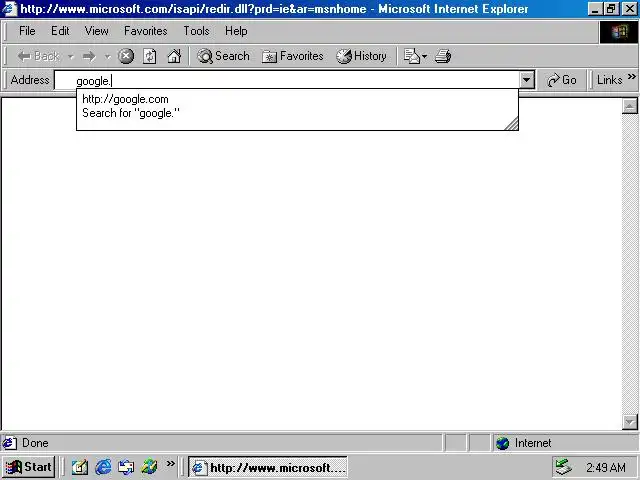Expand the Back button history dropdown

pyautogui.click(x=71, y=56)
